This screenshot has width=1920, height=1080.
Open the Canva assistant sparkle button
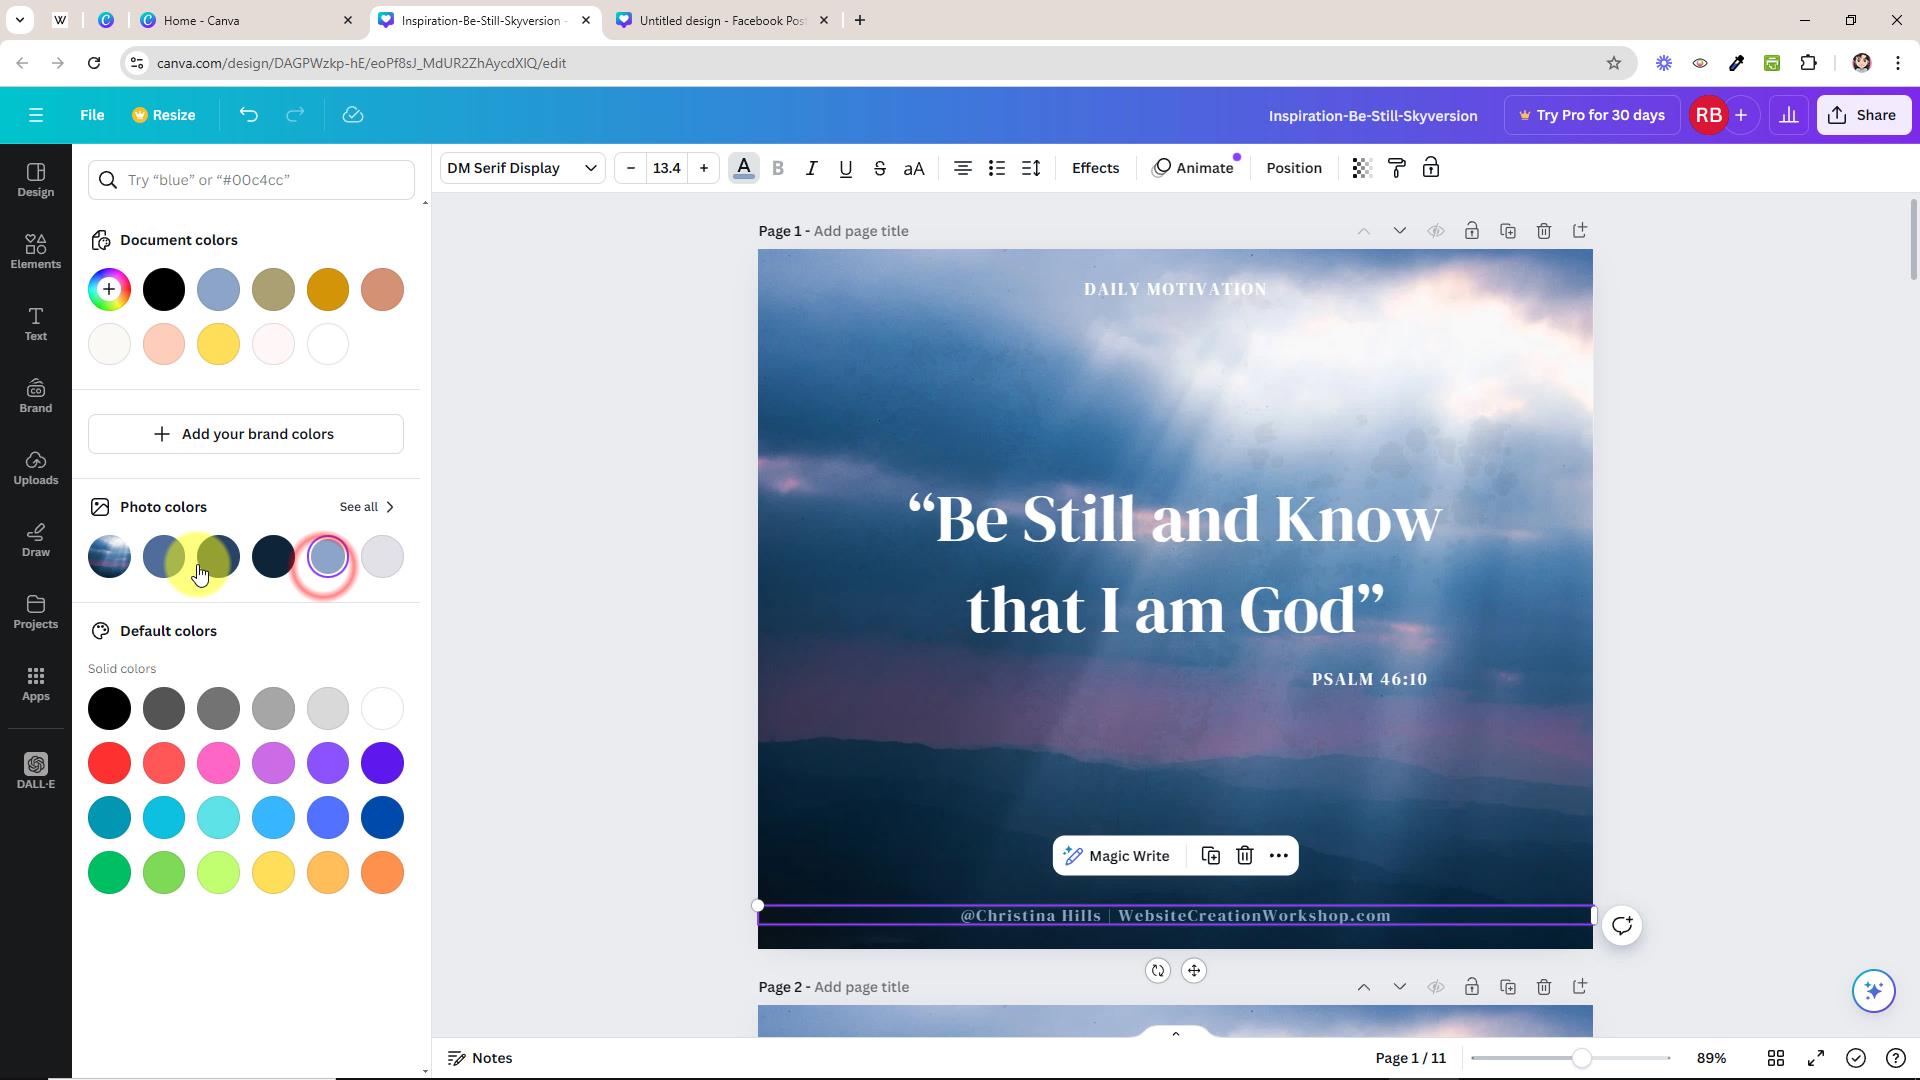(x=1873, y=990)
